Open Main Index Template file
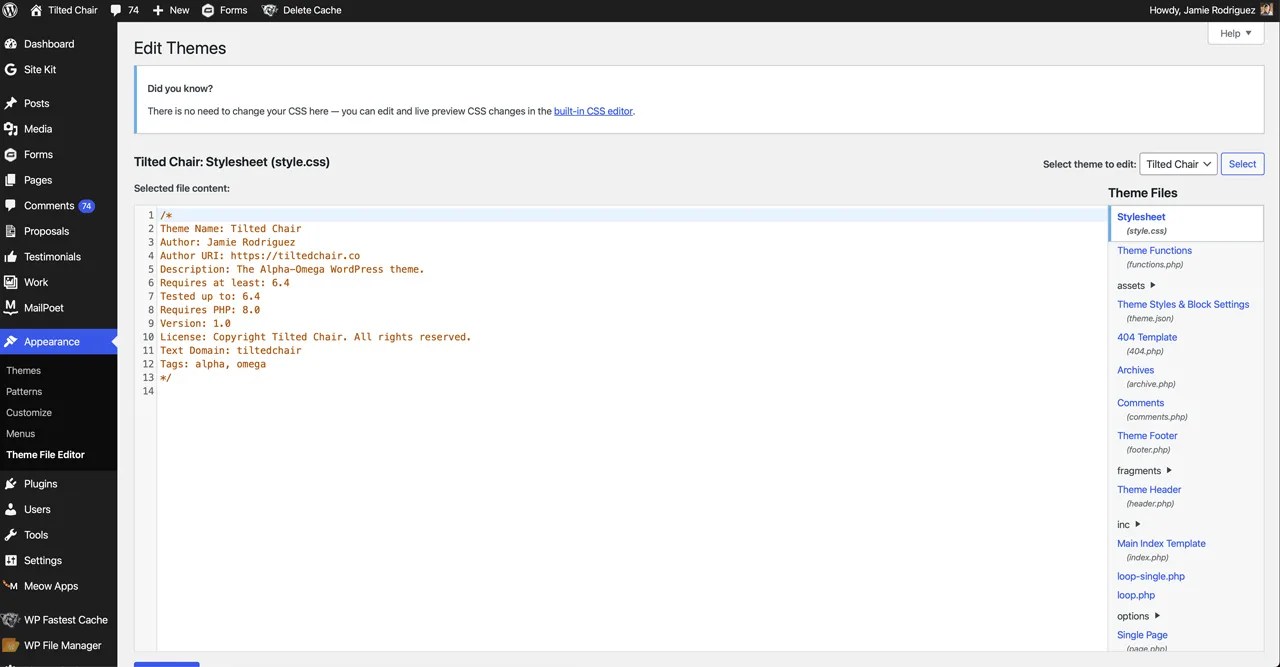This screenshot has height=667, width=1280. 1161,544
